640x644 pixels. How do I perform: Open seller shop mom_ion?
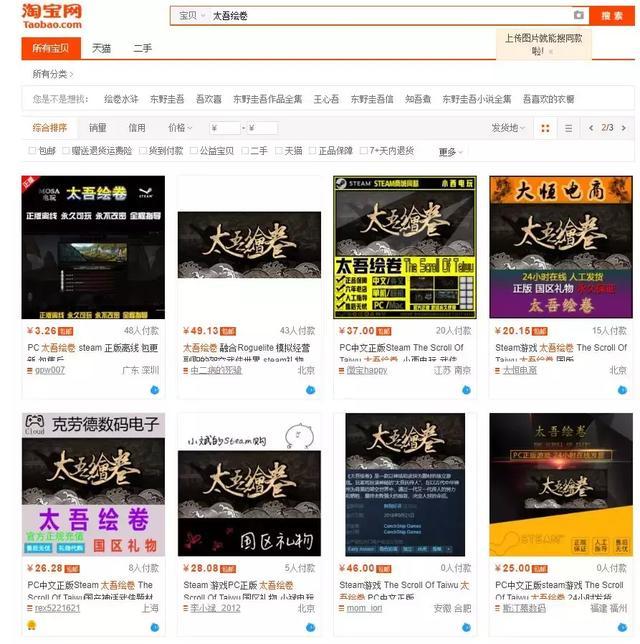click(364, 608)
